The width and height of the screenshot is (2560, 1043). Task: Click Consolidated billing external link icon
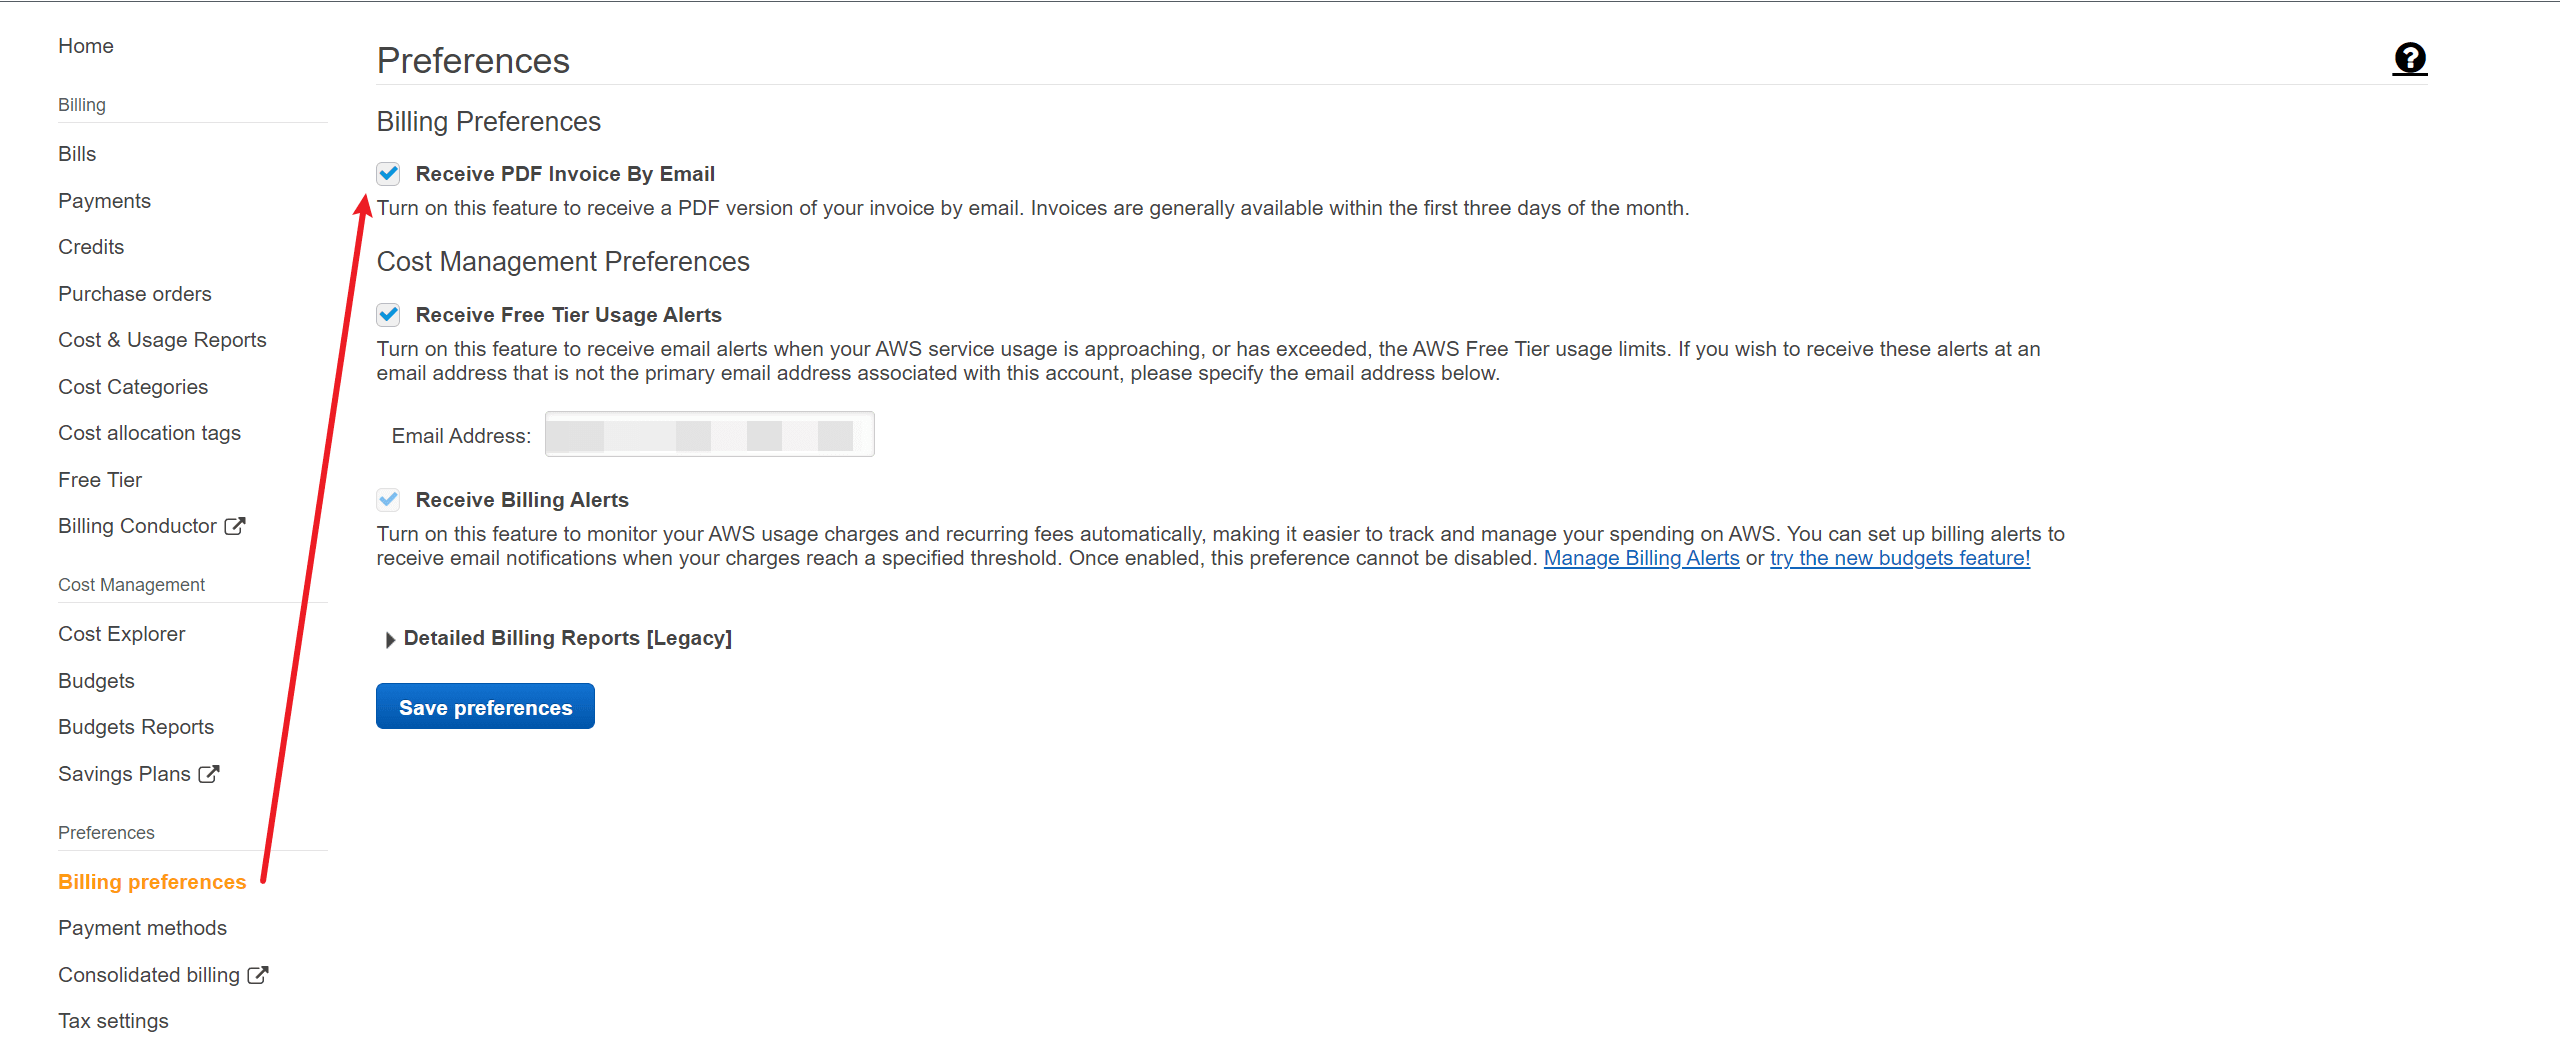pyautogui.click(x=258, y=975)
